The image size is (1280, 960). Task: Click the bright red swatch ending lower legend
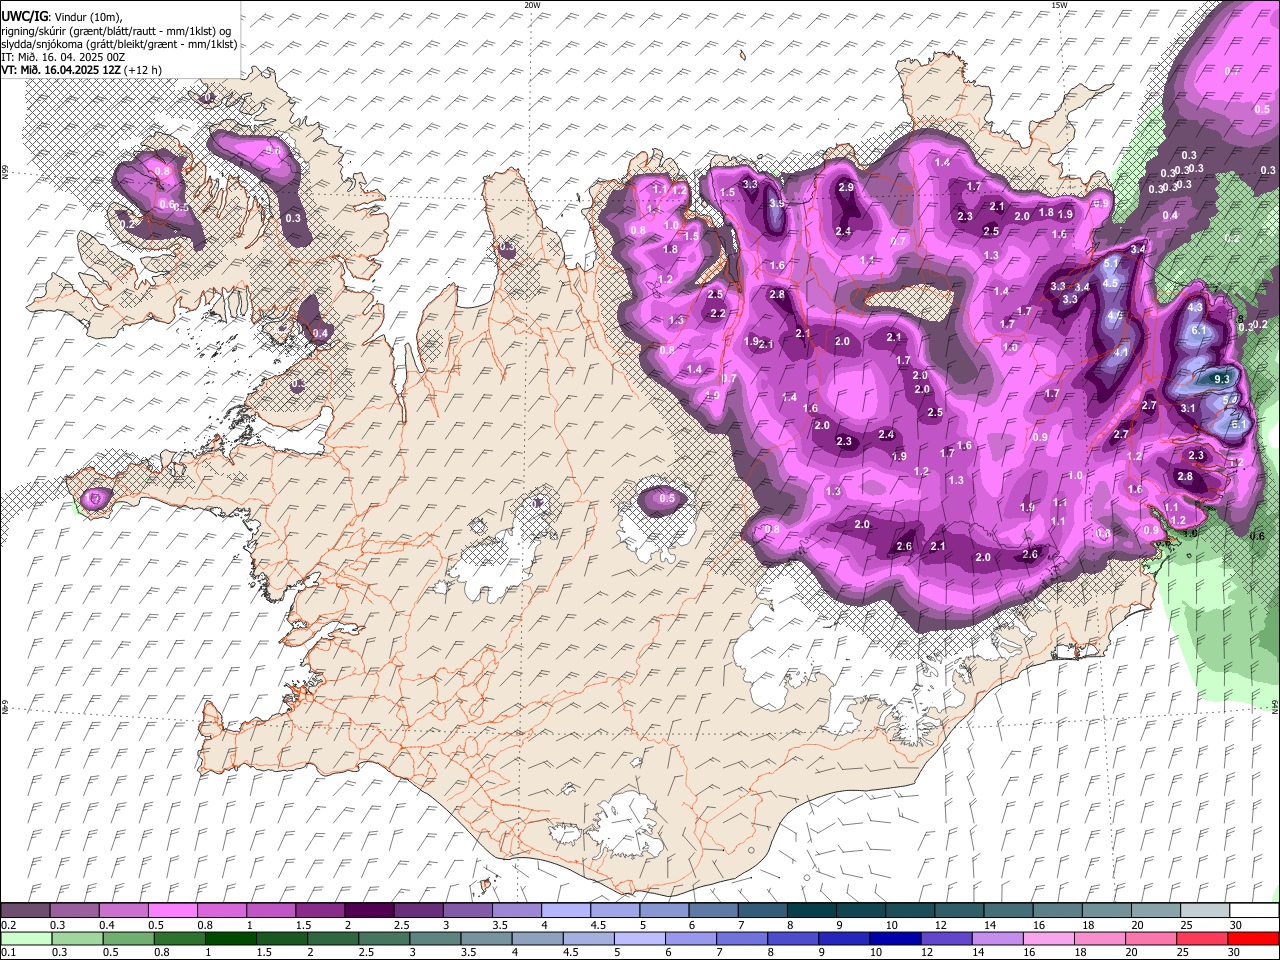1253,939
